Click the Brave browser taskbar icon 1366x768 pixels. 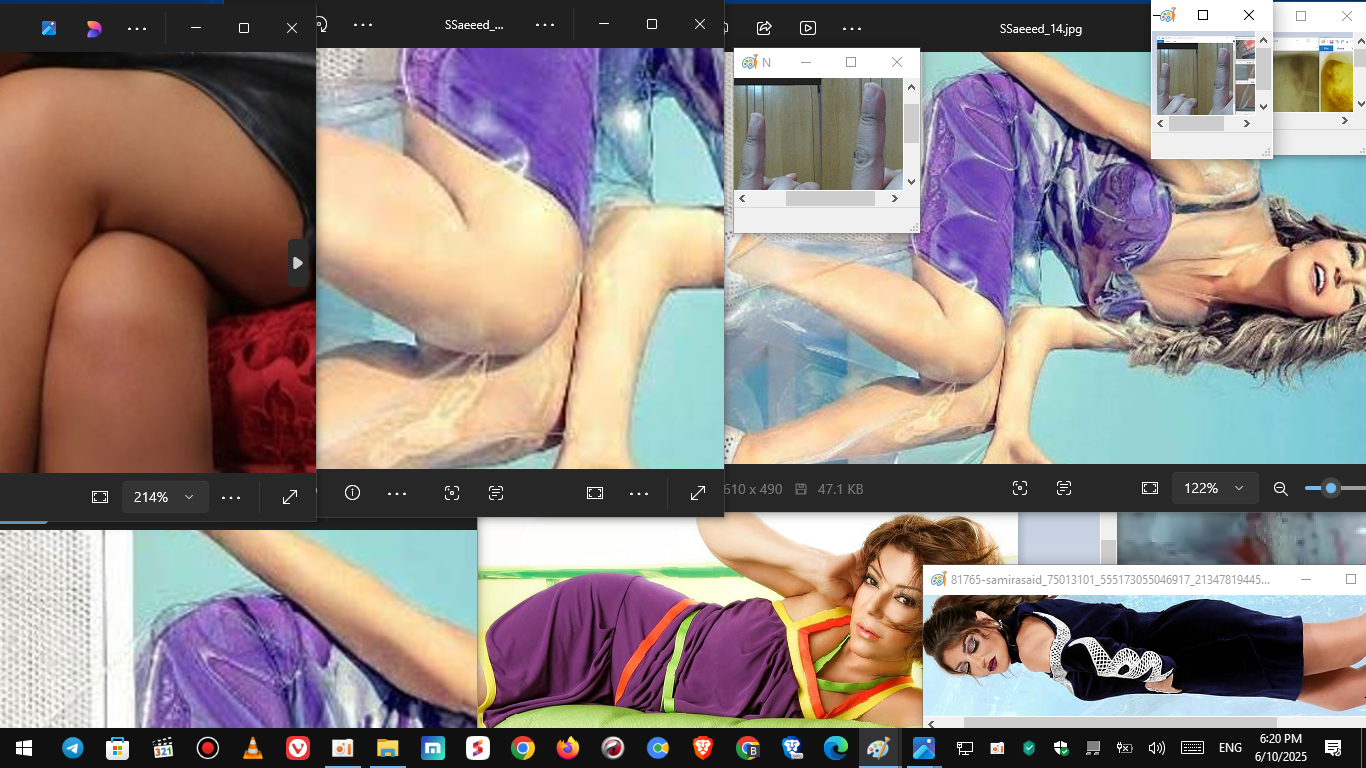pos(703,748)
